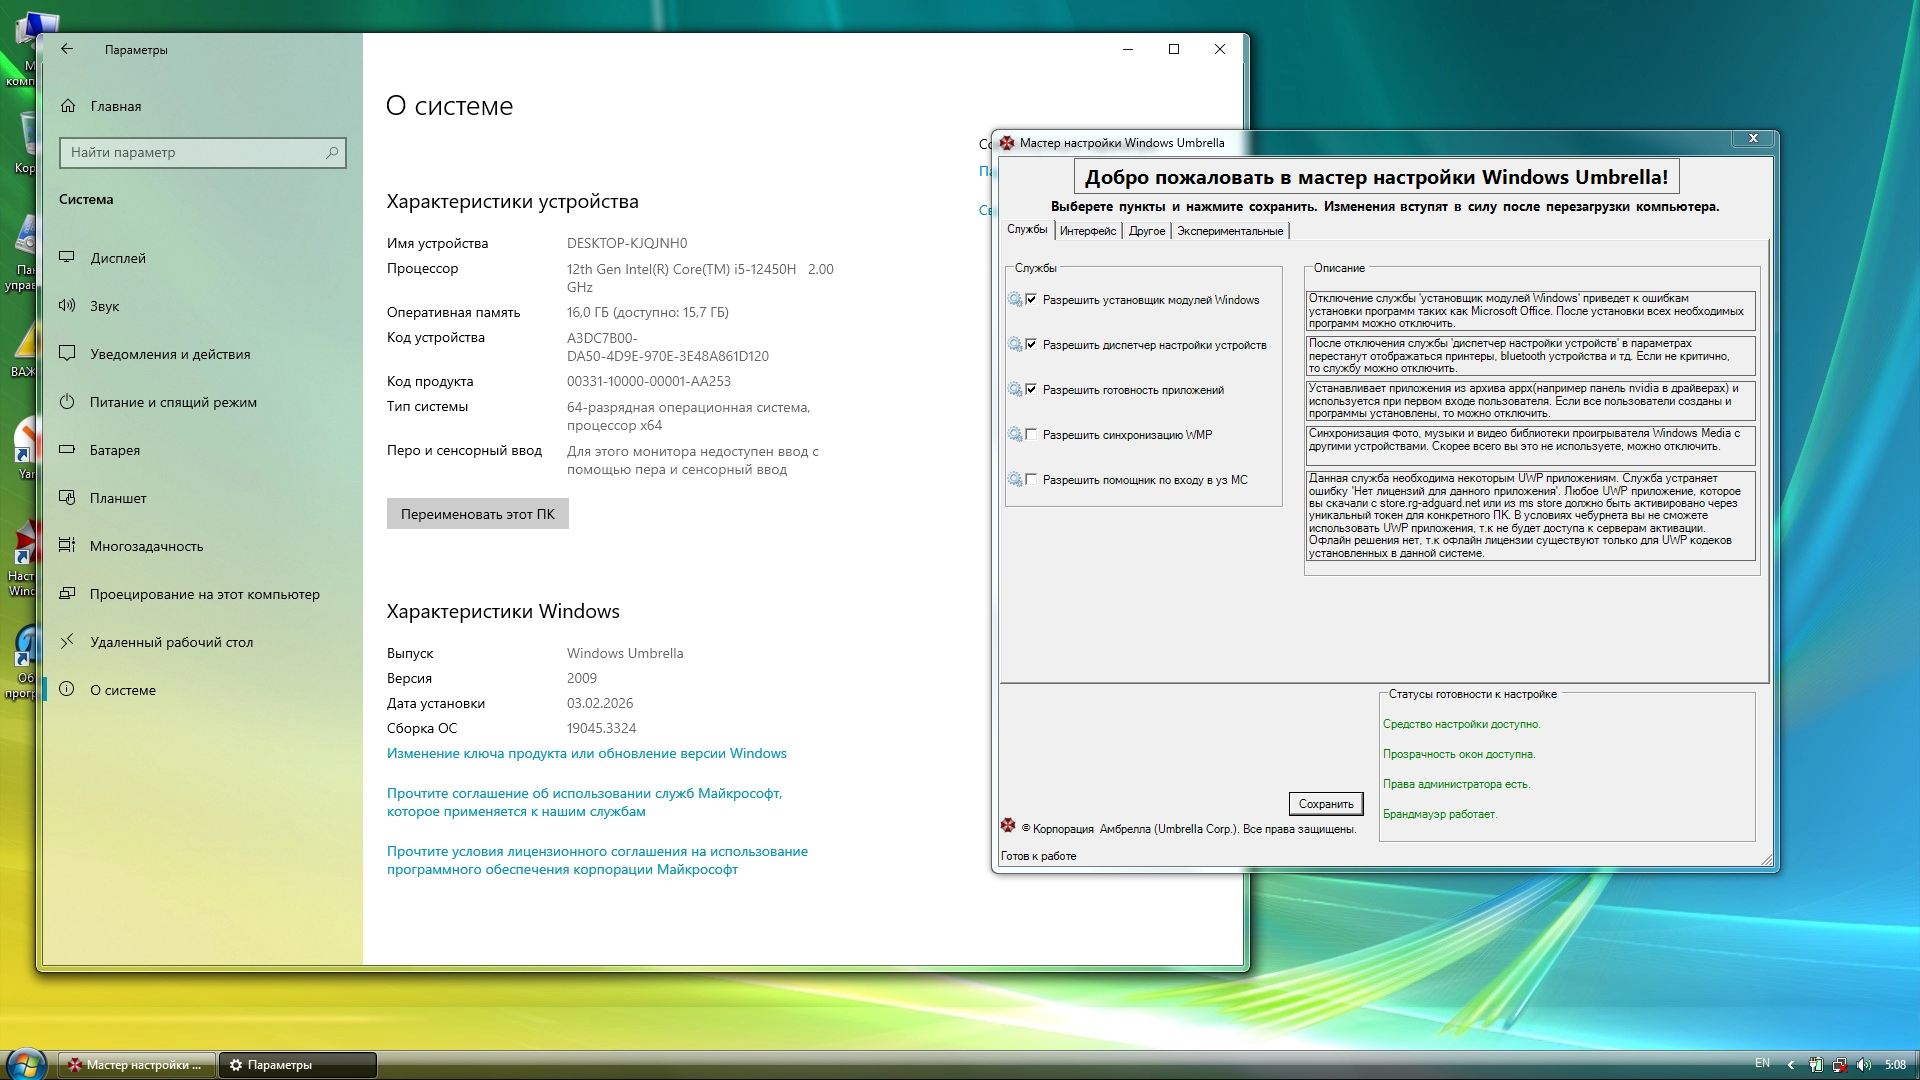Switch to the Экспериментальные tab

click(x=1229, y=231)
